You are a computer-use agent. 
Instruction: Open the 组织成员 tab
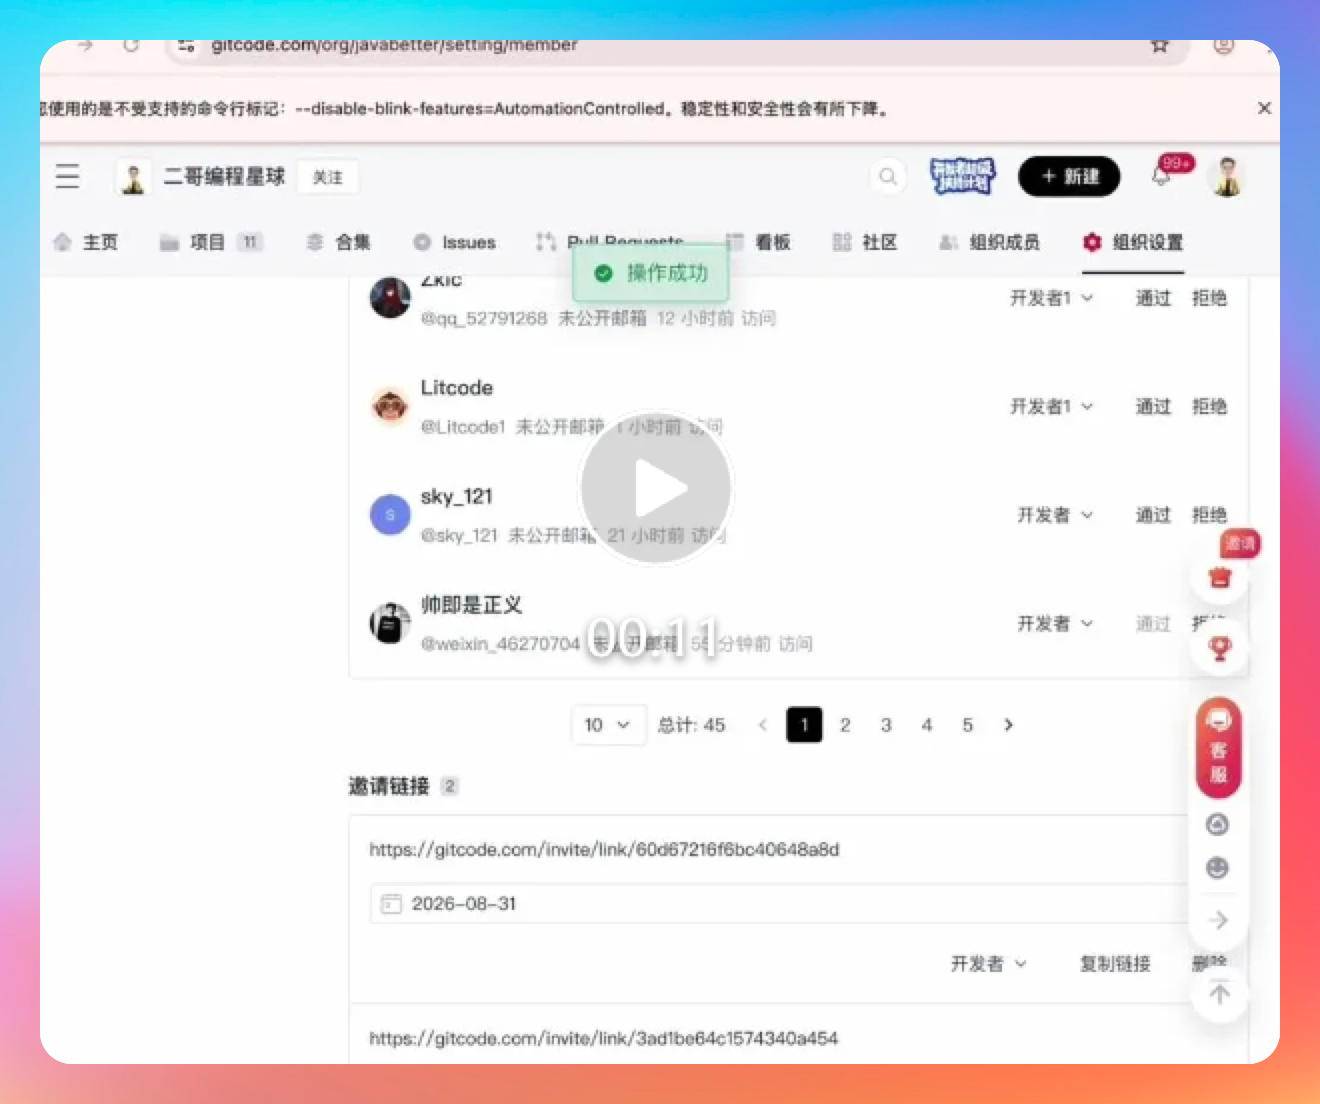tap(990, 242)
